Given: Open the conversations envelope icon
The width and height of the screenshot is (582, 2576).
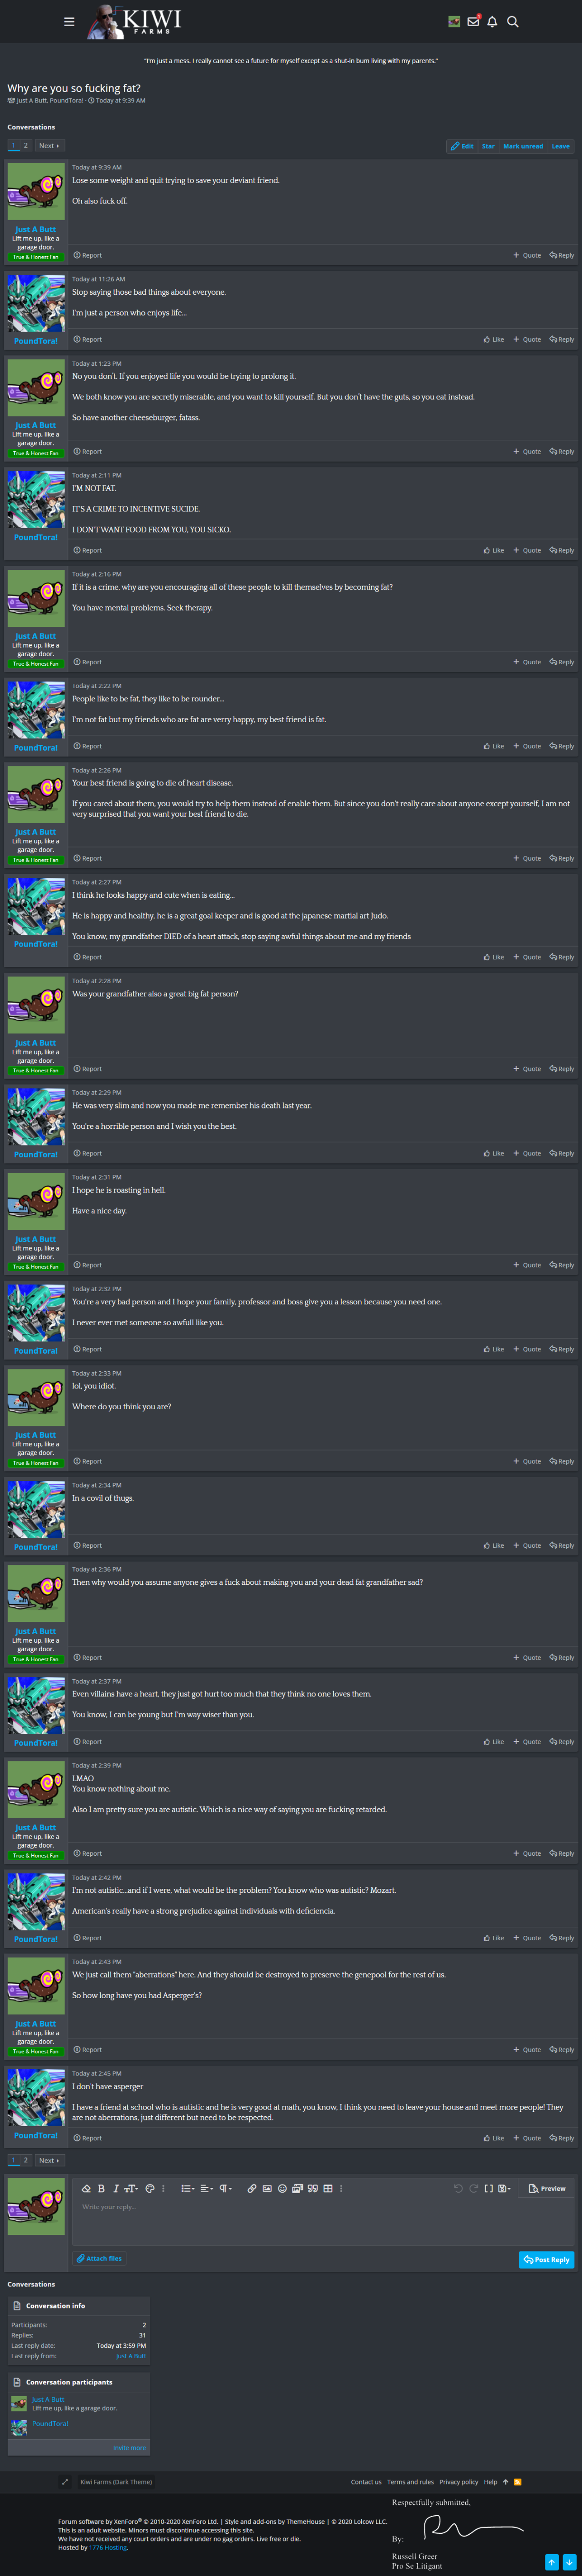Looking at the screenshot, I should click(x=473, y=21).
